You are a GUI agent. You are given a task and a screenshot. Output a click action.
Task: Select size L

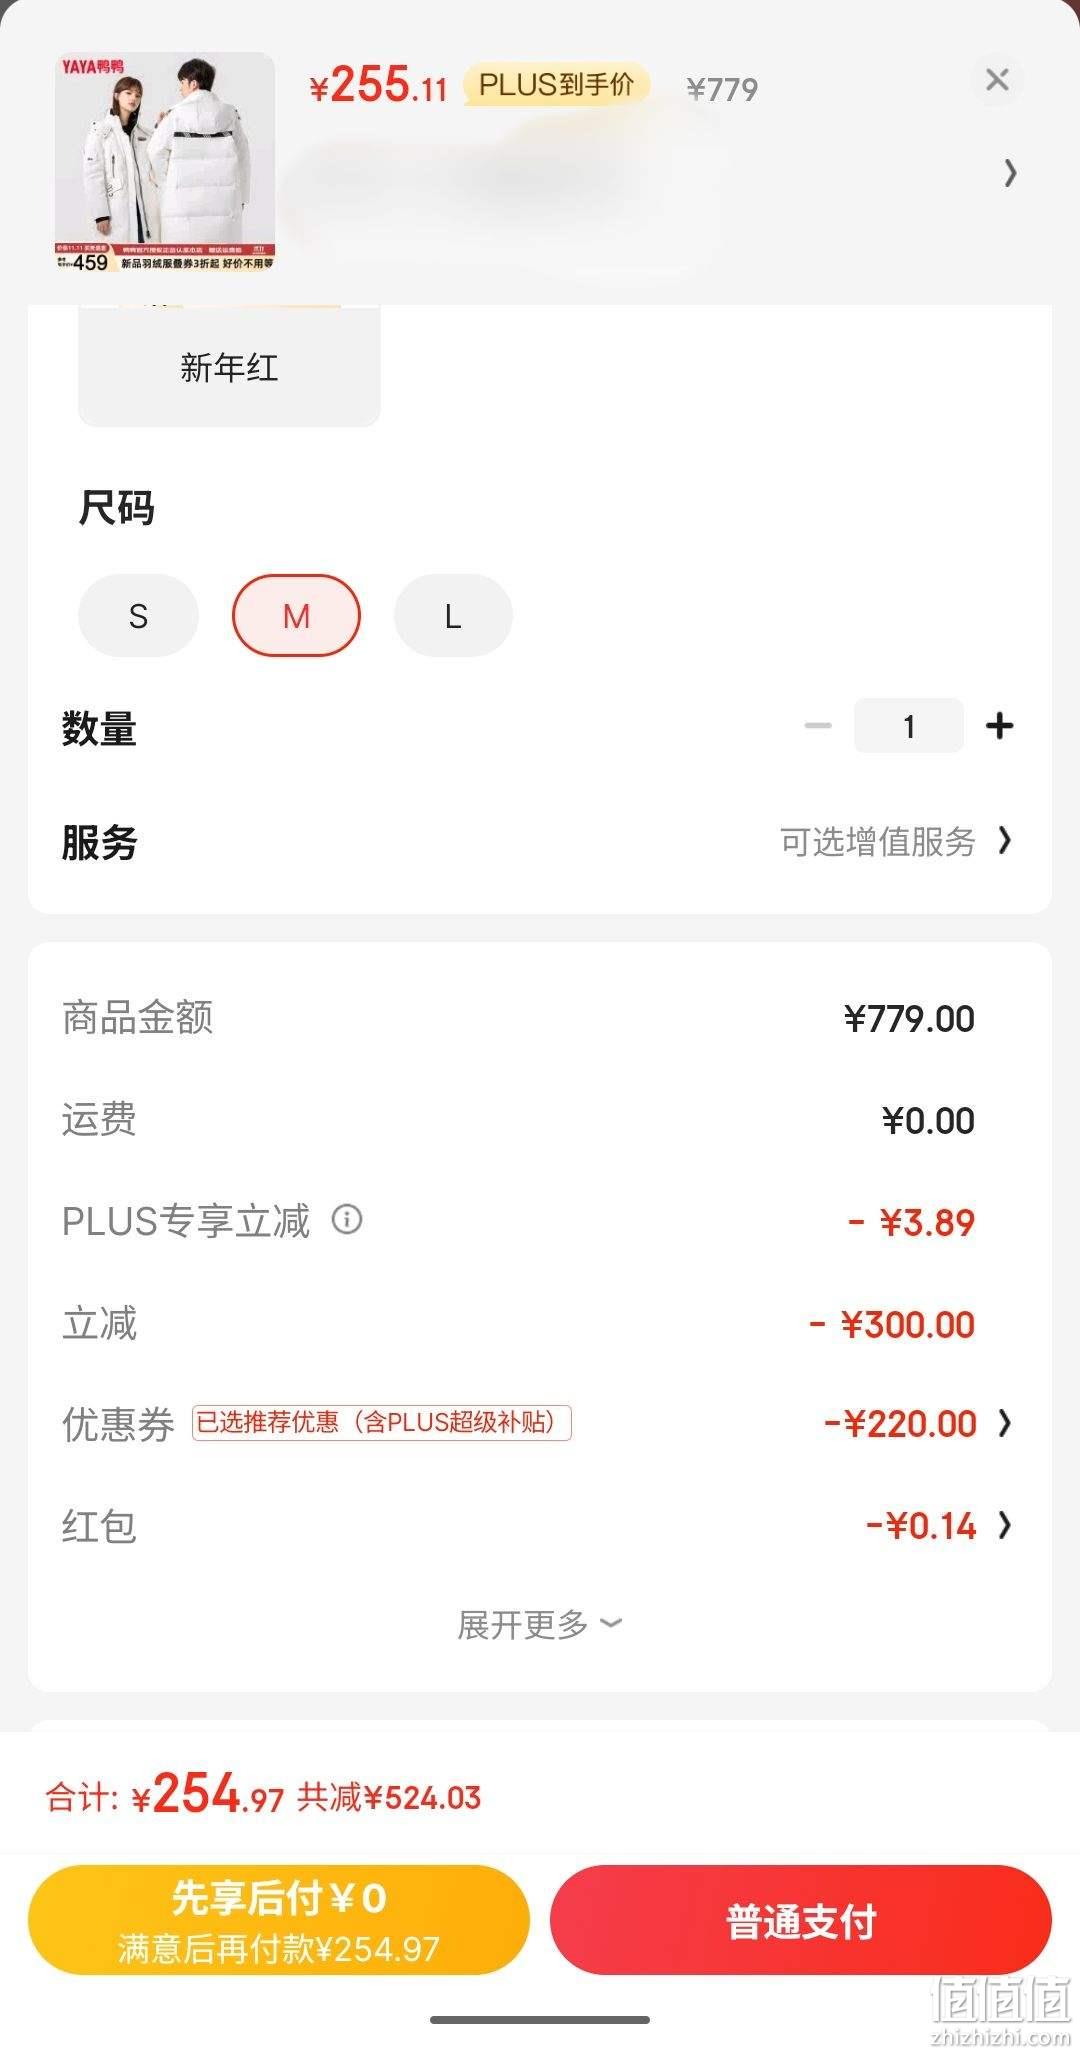pyautogui.click(x=453, y=615)
